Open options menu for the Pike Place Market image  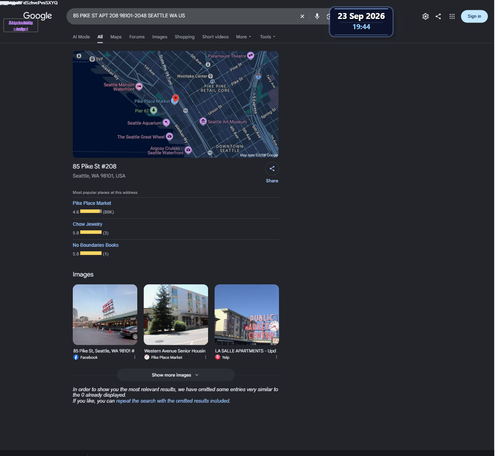point(205,357)
